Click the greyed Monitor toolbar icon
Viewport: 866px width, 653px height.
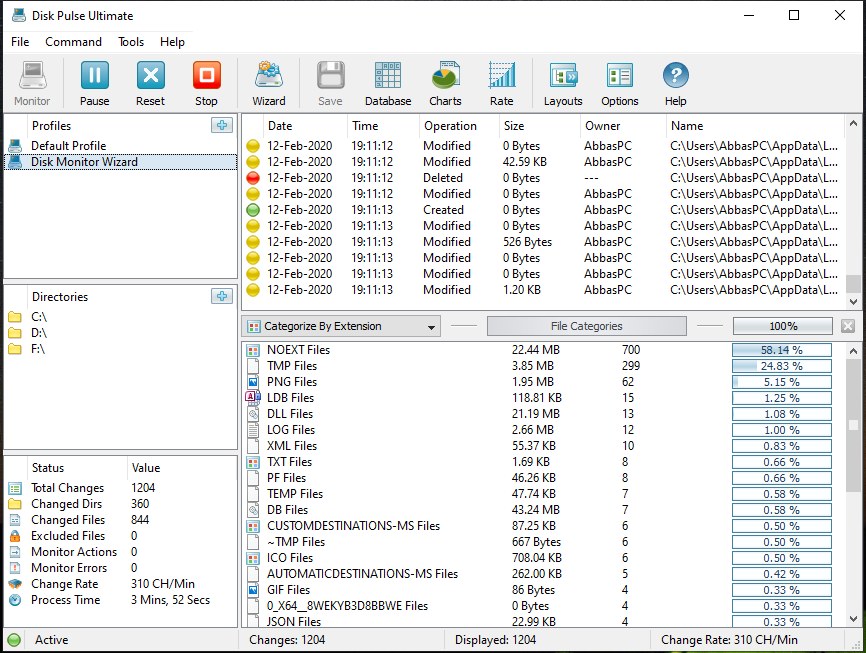click(33, 76)
